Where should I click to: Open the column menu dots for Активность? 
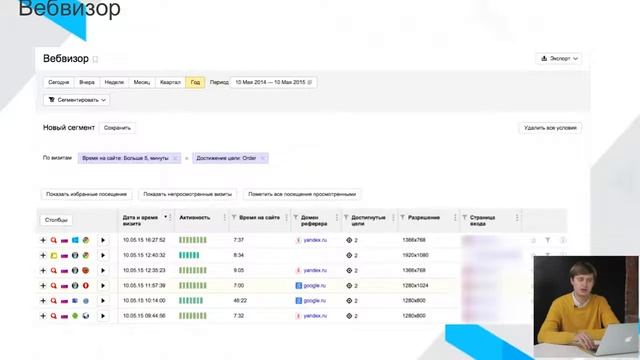224,218
